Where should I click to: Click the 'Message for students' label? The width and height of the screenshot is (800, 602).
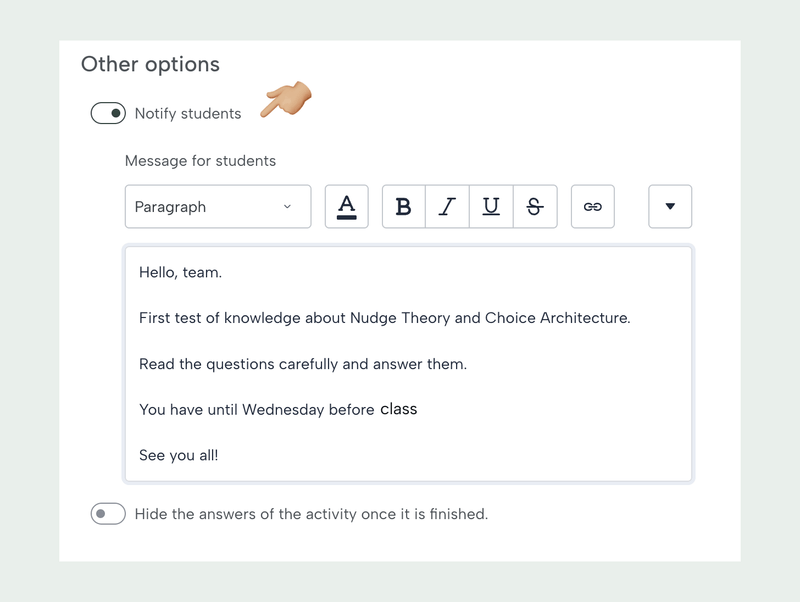tap(200, 160)
